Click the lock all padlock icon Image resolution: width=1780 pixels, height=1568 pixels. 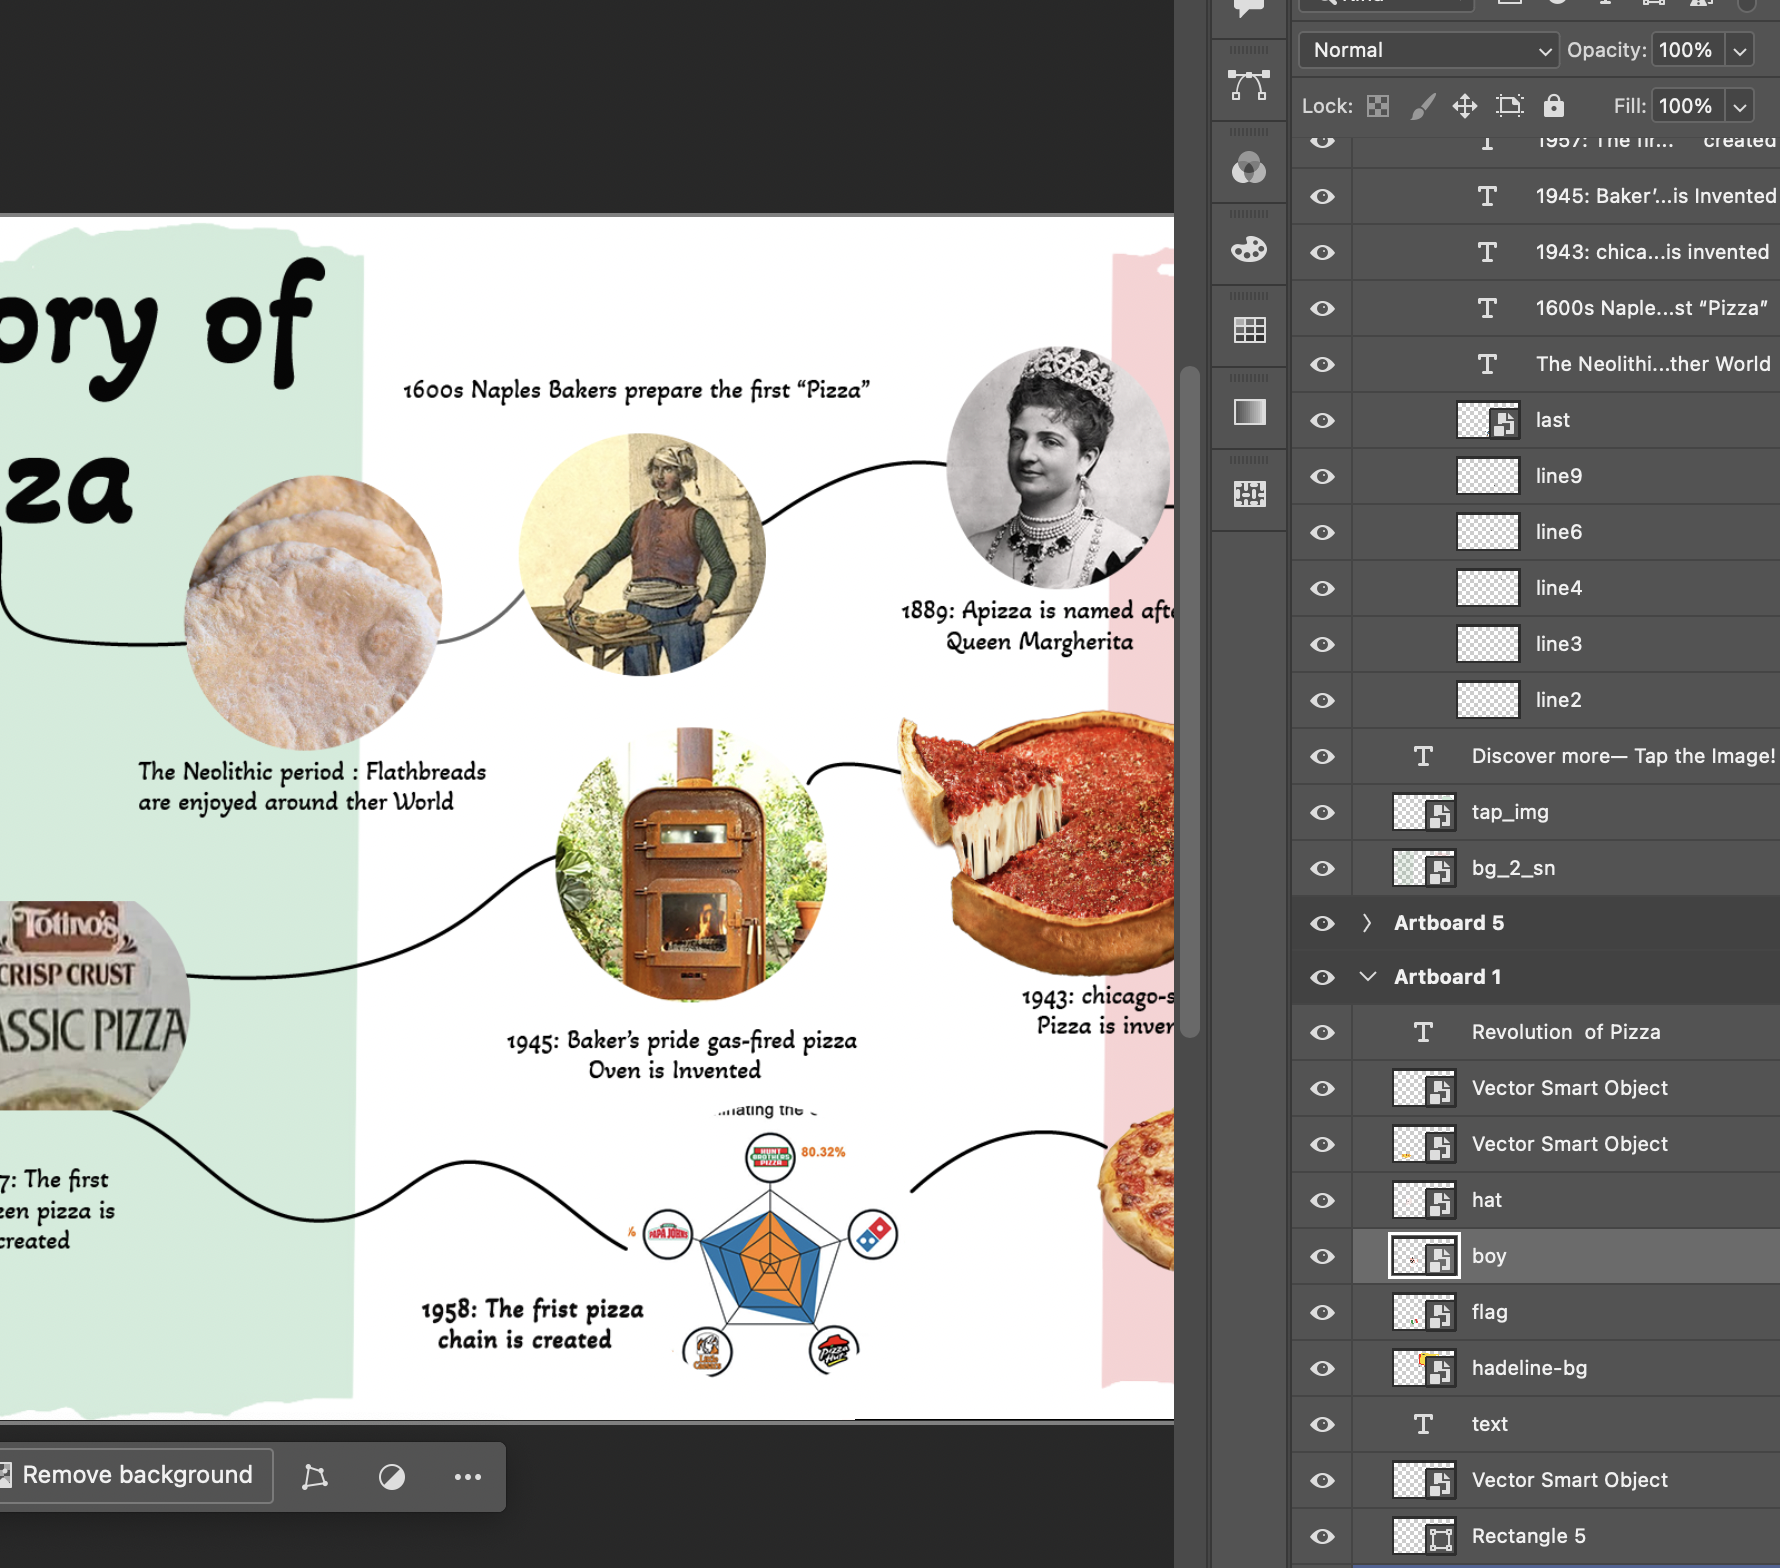[1553, 106]
